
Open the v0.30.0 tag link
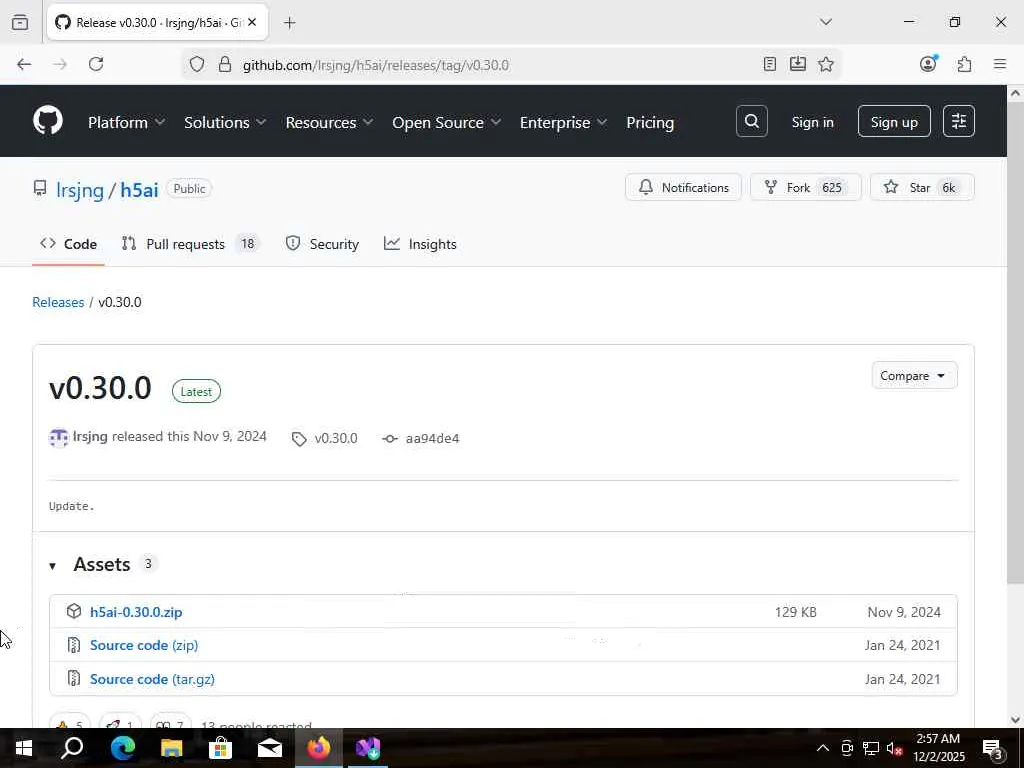[336, 438]
